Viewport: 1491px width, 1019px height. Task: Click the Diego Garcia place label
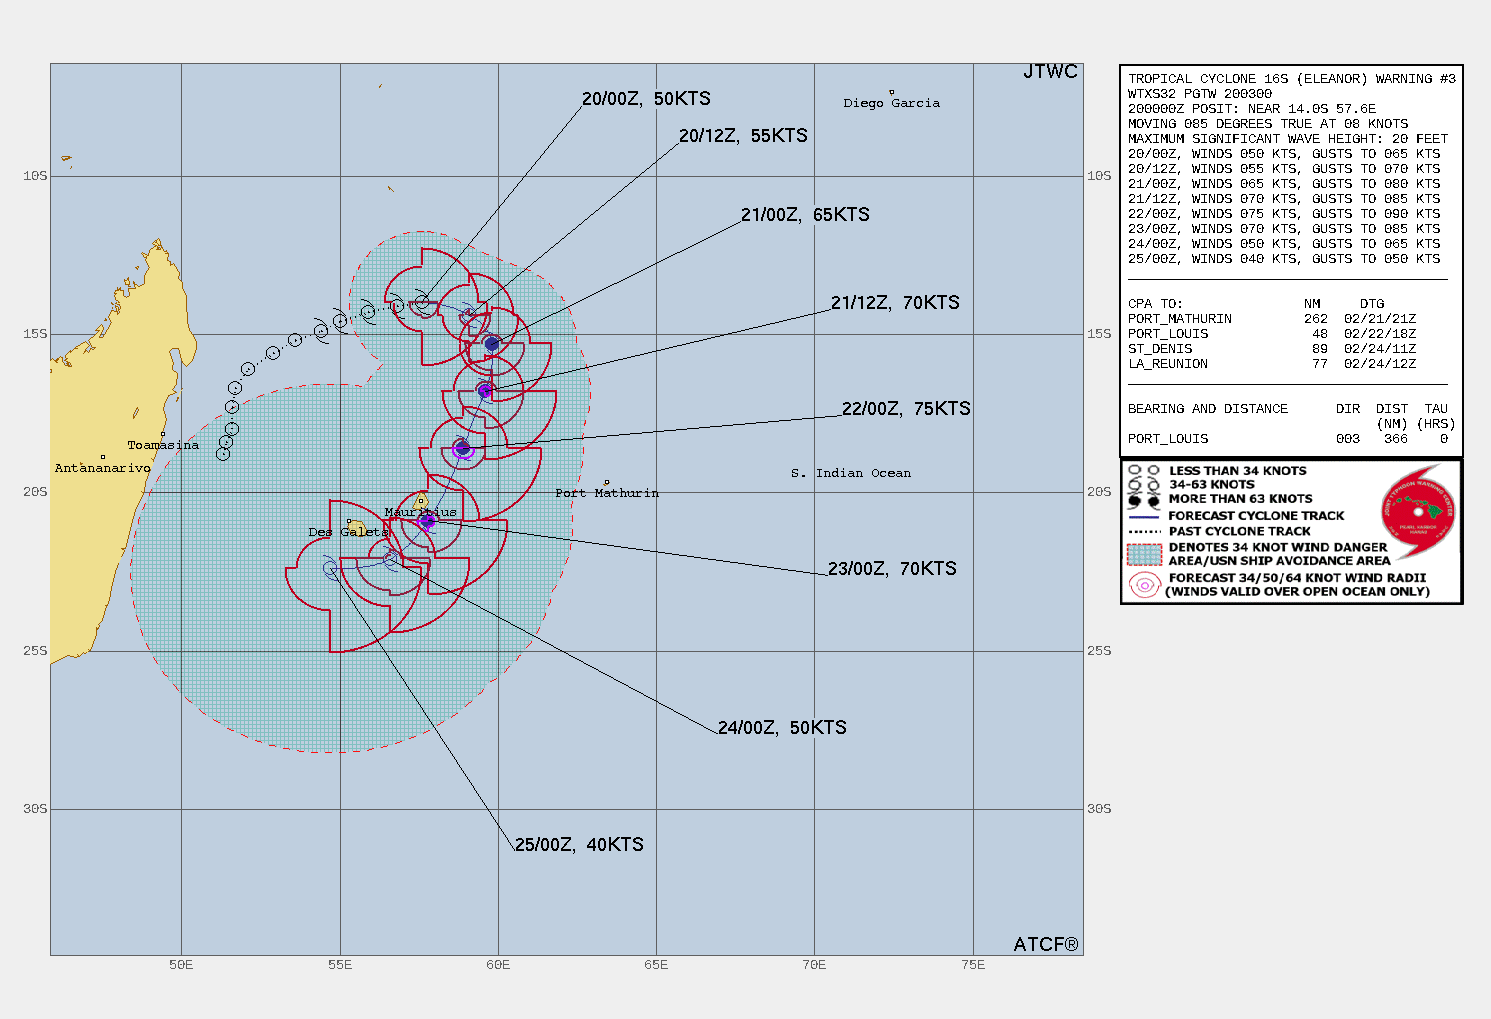891,103
